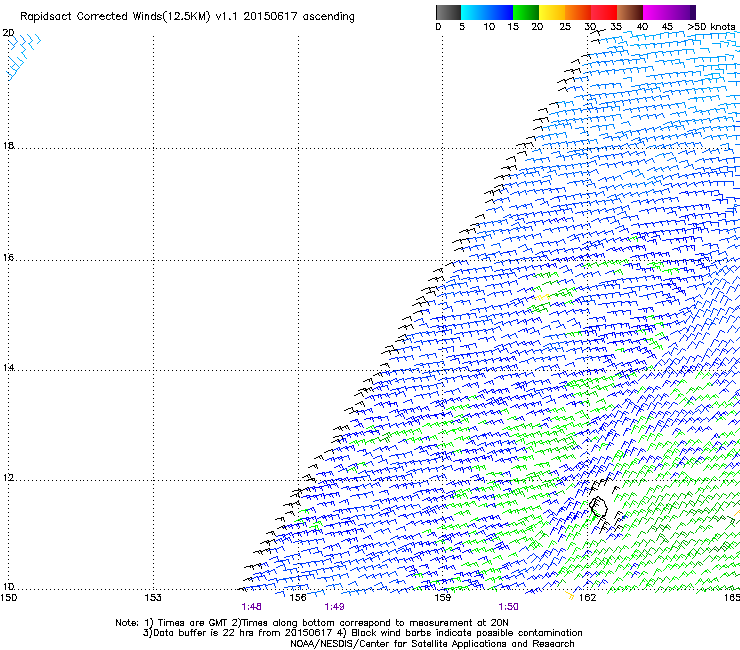Click the longitude axis label 156

click(x=298, y=598)
